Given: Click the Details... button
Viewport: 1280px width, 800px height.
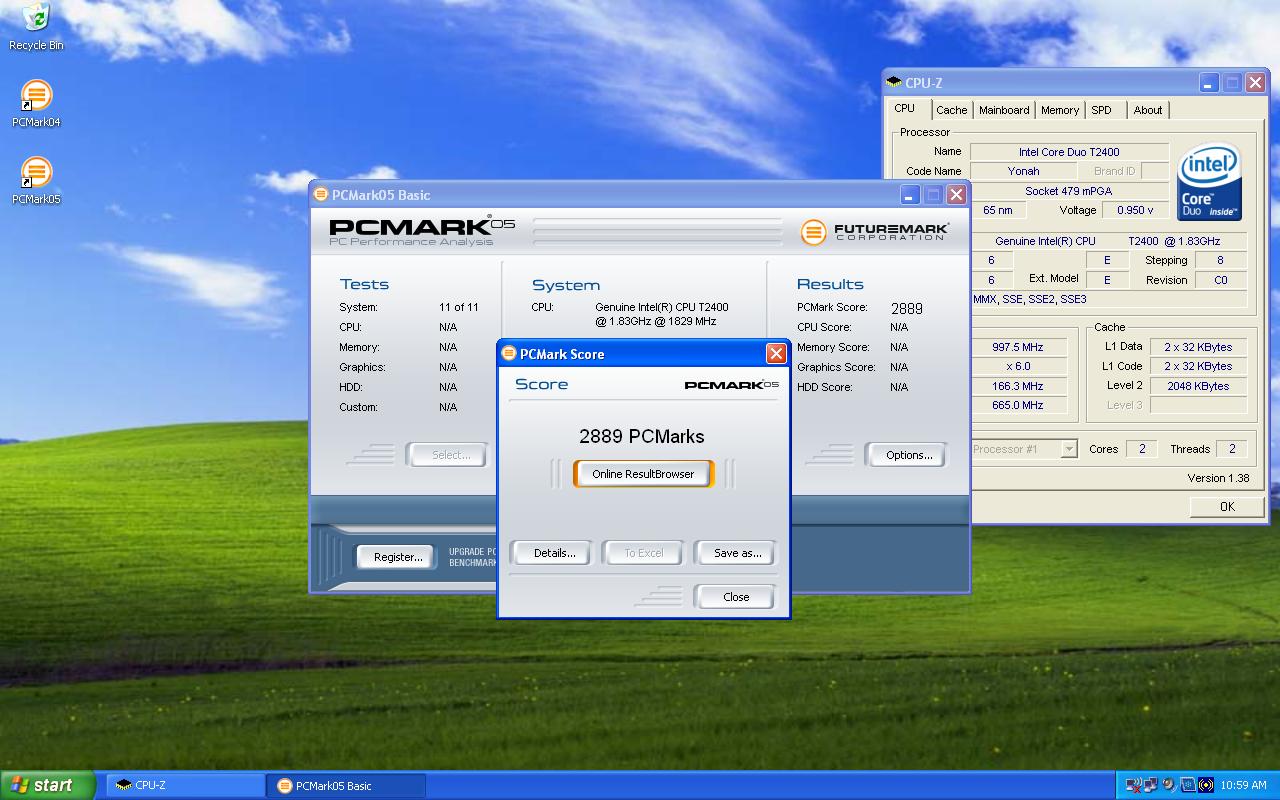Looking at the screenshot, I should pos(554,553).
